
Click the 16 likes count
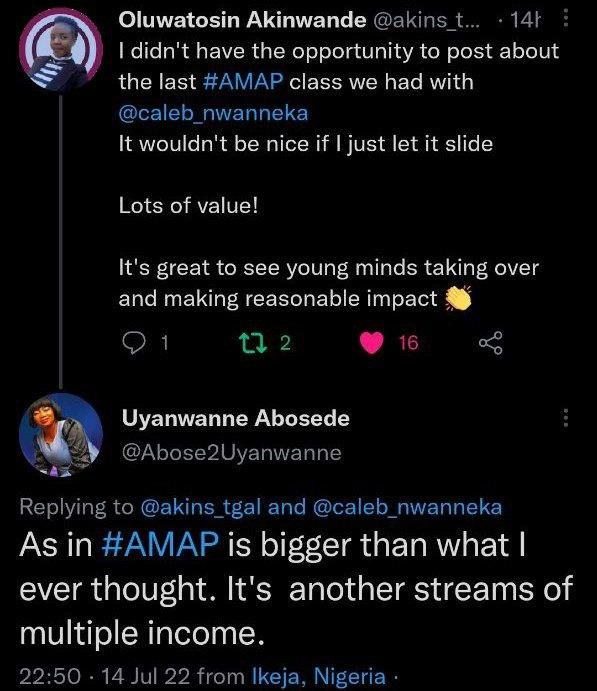click(x=408, y=343)
